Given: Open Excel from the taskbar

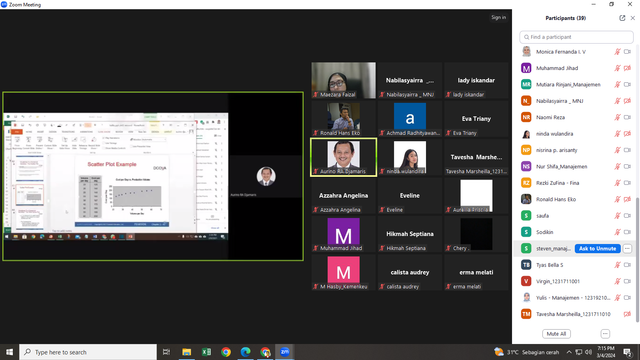Looking at the screenshot, I should click(x=206, y=352).
